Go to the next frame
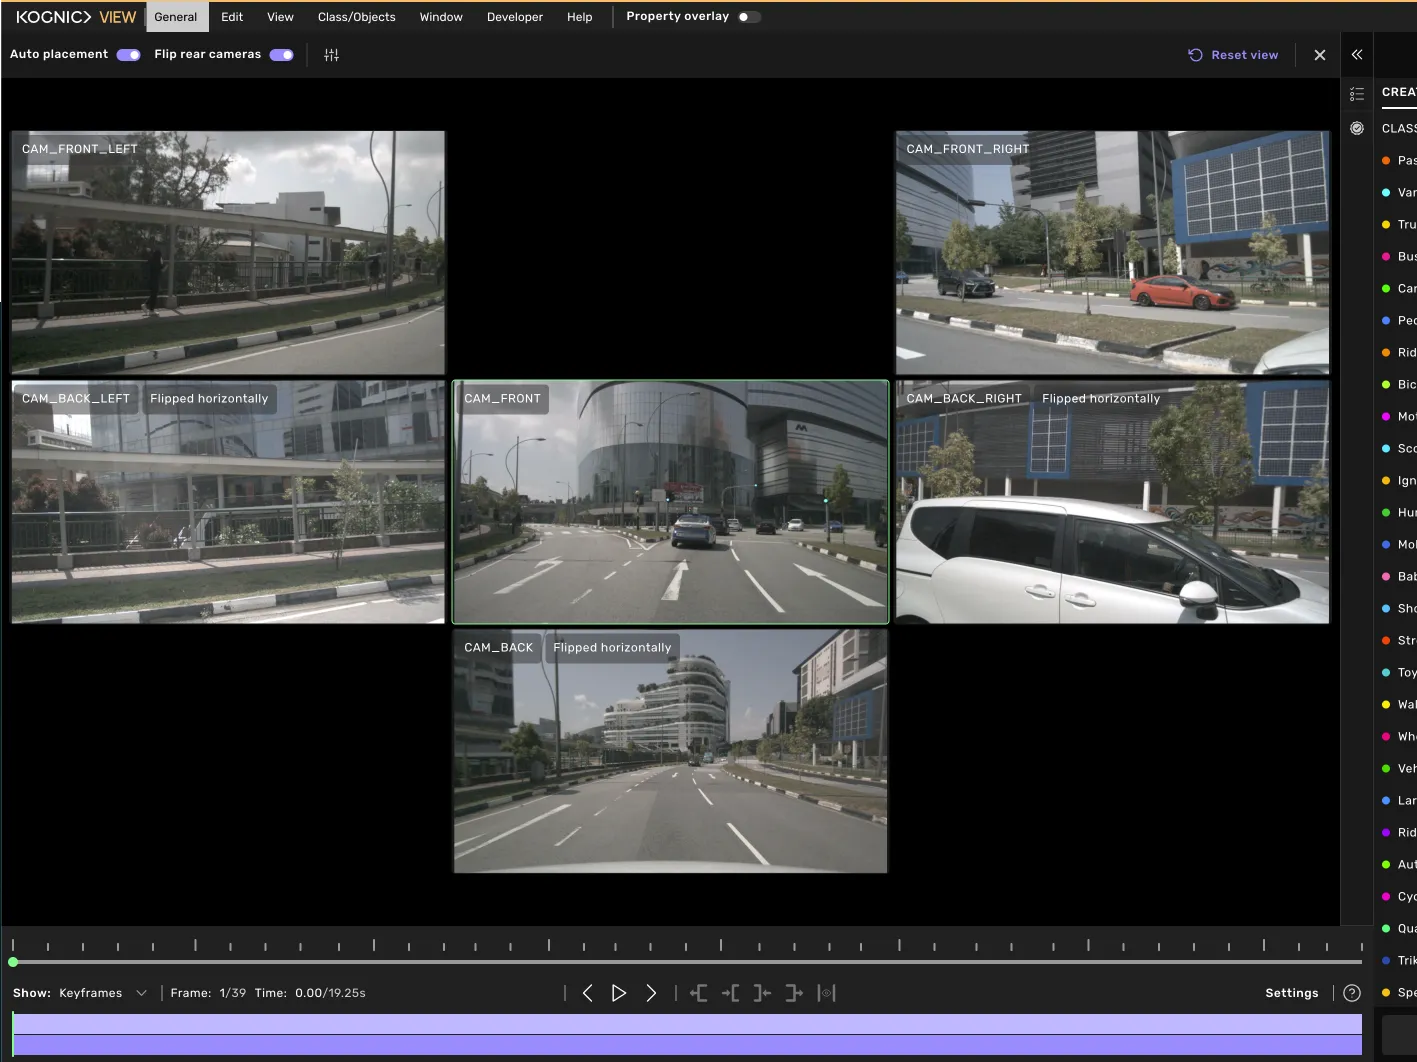This screenshot has height=1062, width=1417. coord(651,993)
